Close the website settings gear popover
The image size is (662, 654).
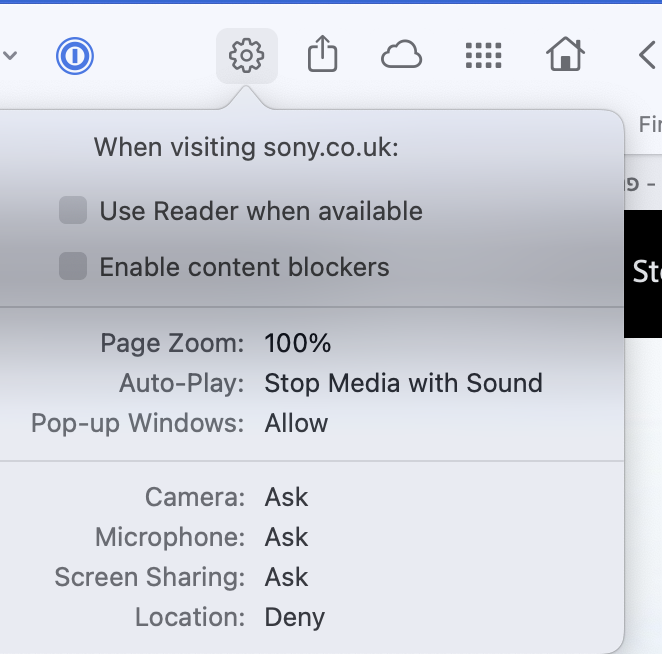click(x=246, y=56)
